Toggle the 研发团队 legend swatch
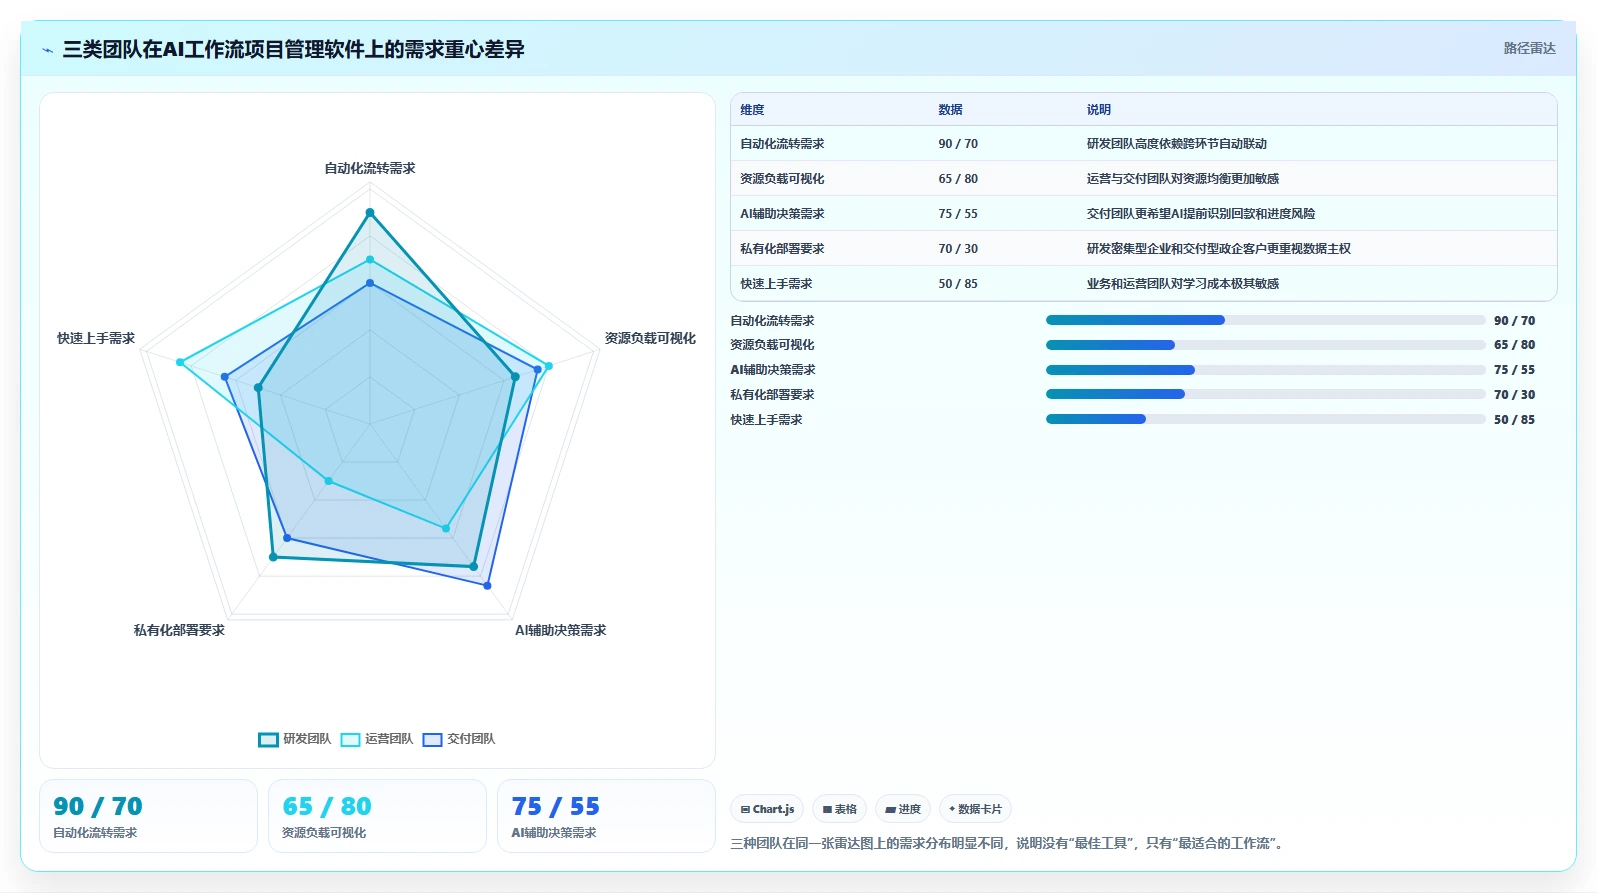Viewport: 1597px width, 893px height. click(268, 740)
